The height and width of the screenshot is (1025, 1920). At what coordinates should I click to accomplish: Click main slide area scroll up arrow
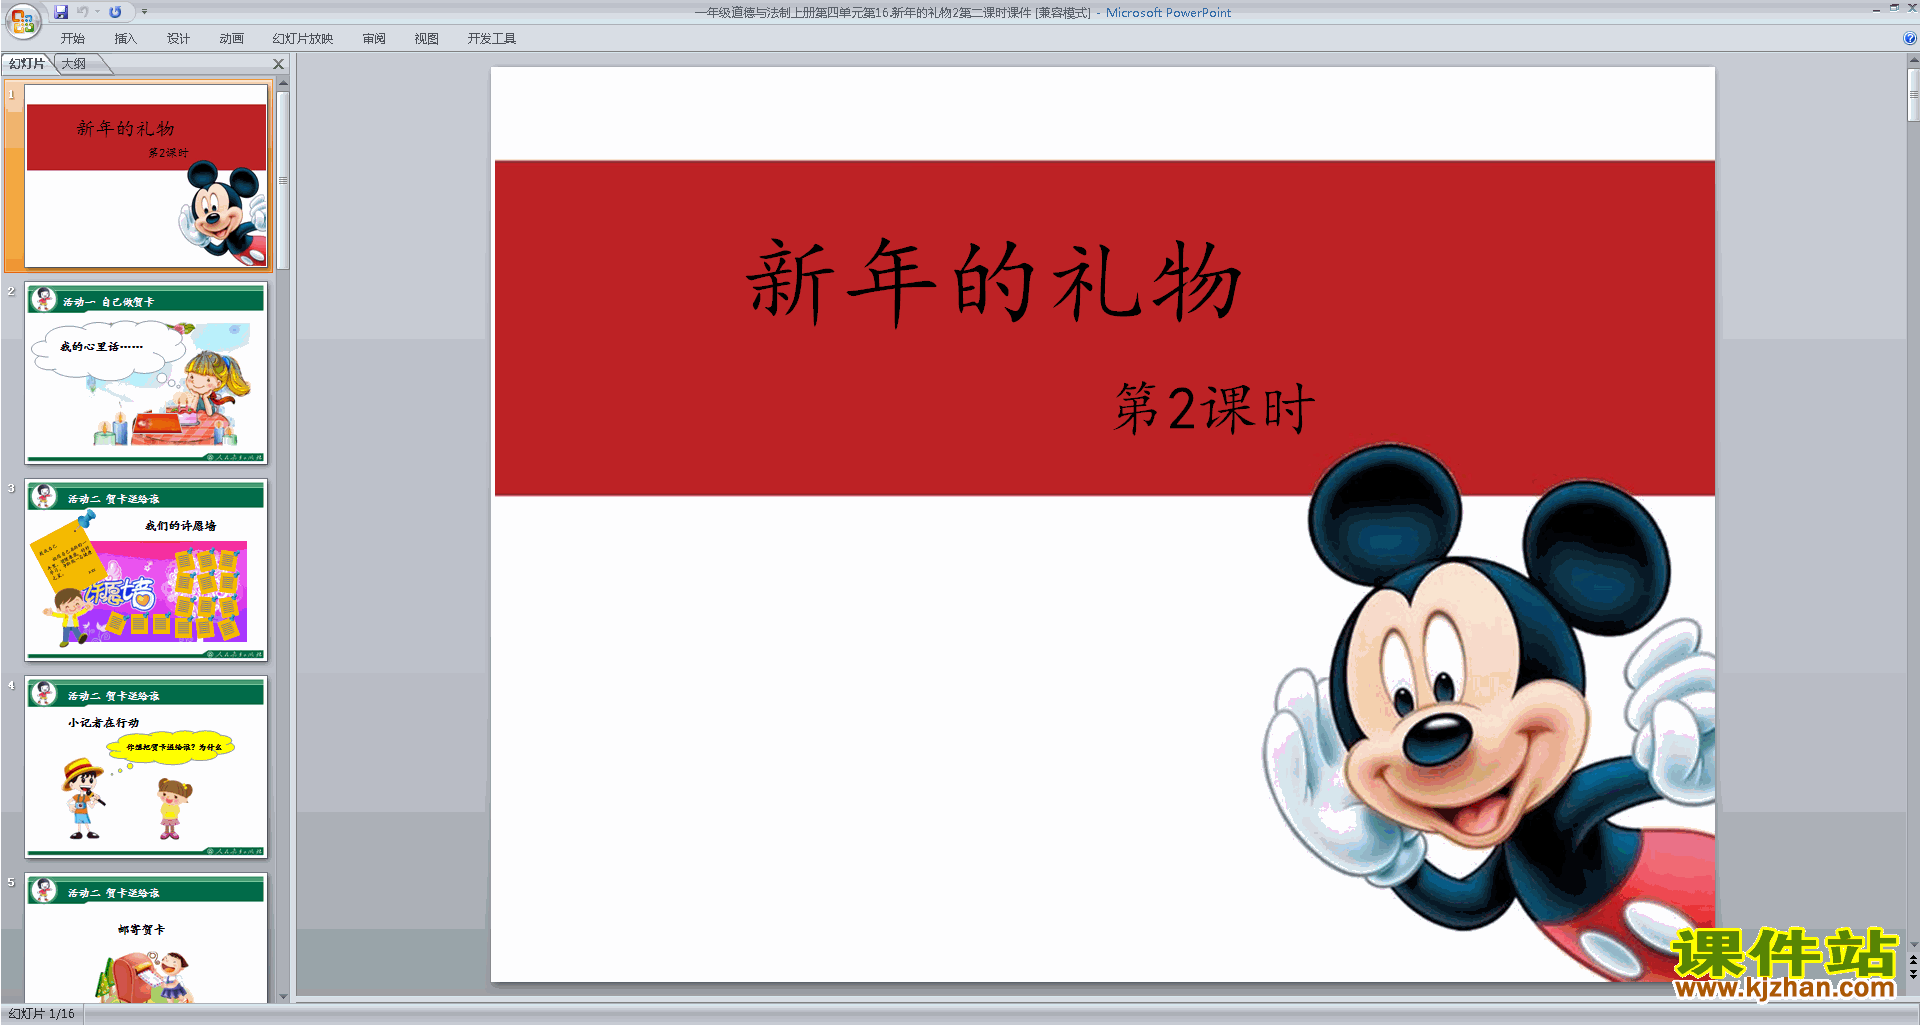tap(1913, 60)
